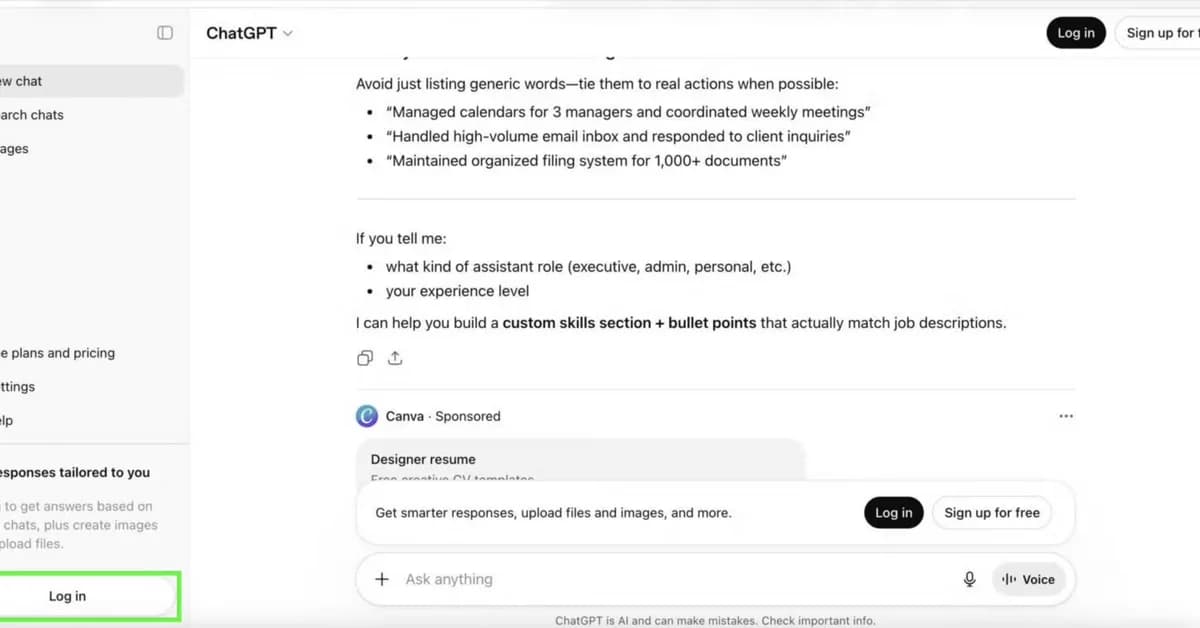The image size is (1200, 628).
Task: Attach a file with the plus icon
Action: (382, 579)
